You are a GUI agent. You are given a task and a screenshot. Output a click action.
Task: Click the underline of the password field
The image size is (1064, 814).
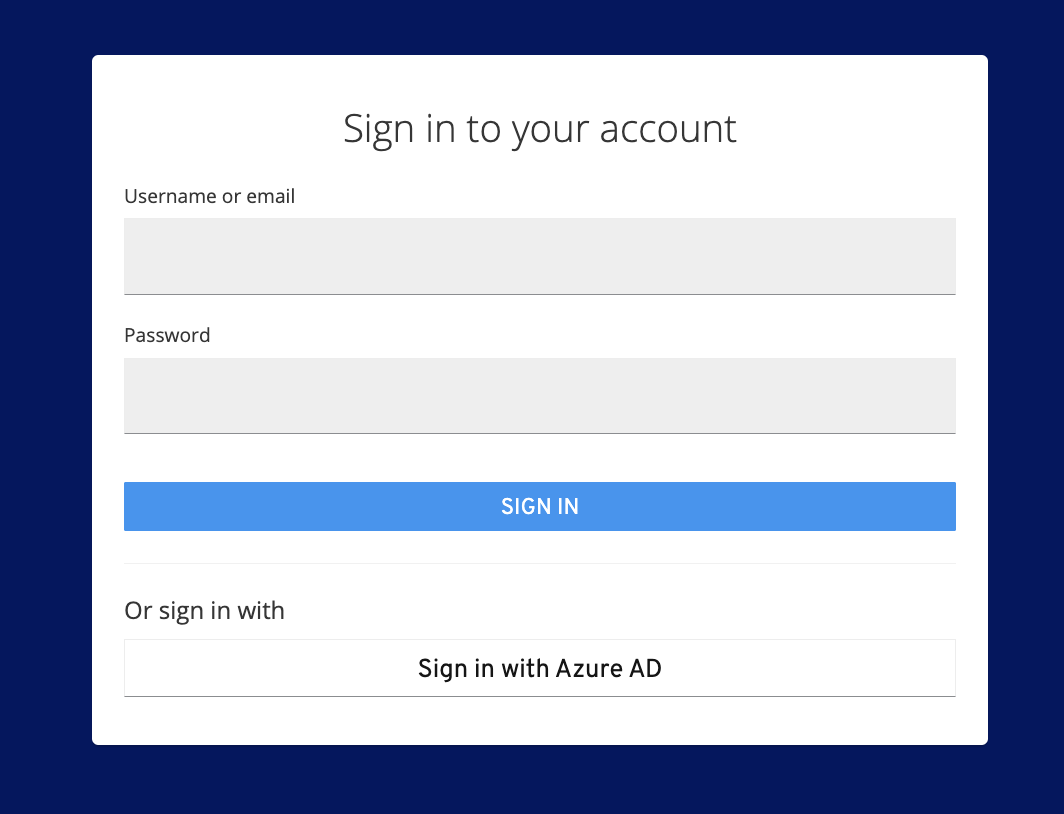tap(539, 433)
